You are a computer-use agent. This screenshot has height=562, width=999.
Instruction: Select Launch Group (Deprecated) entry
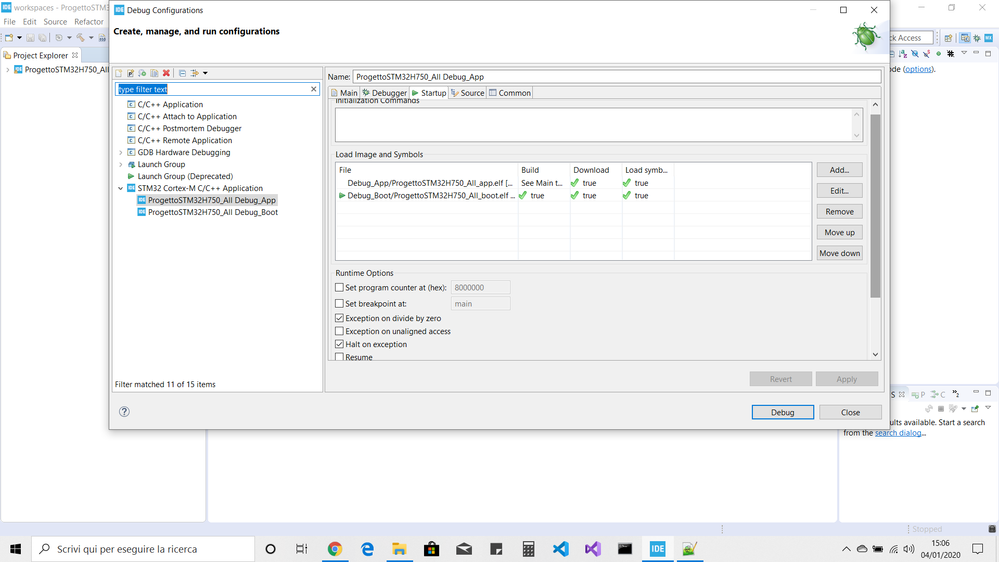tap(185, 177)
